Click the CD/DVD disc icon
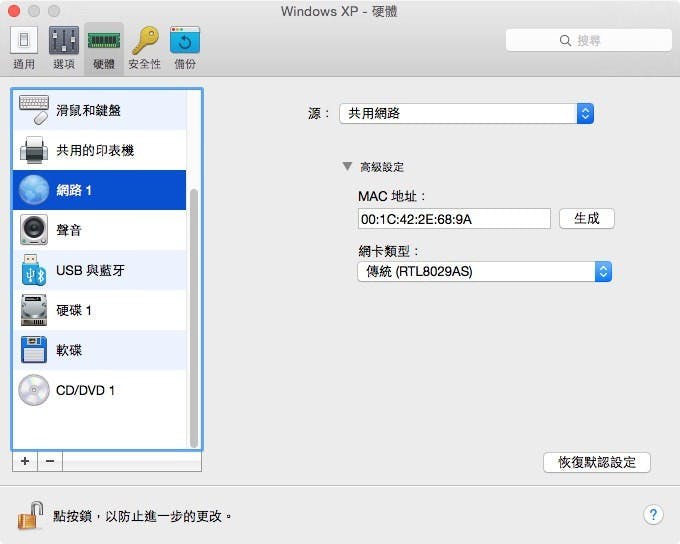The image size is (680, 544). (x=34, y=390)
